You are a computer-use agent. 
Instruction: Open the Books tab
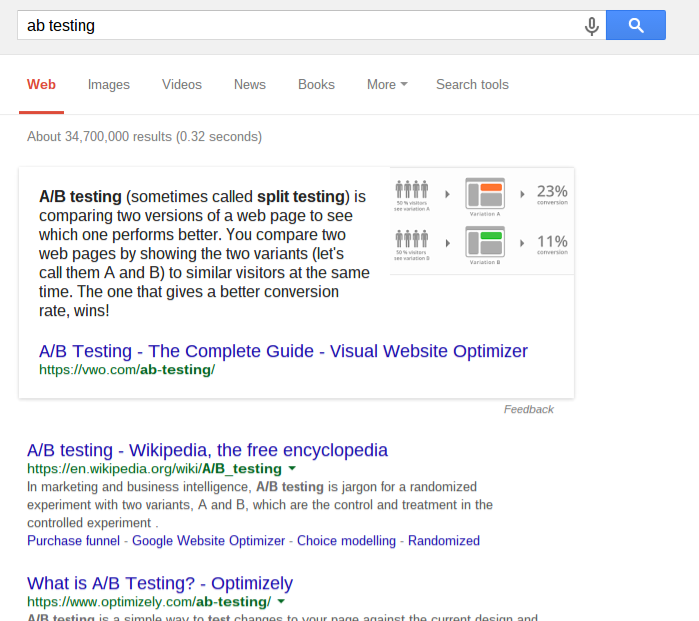point(316,85)
